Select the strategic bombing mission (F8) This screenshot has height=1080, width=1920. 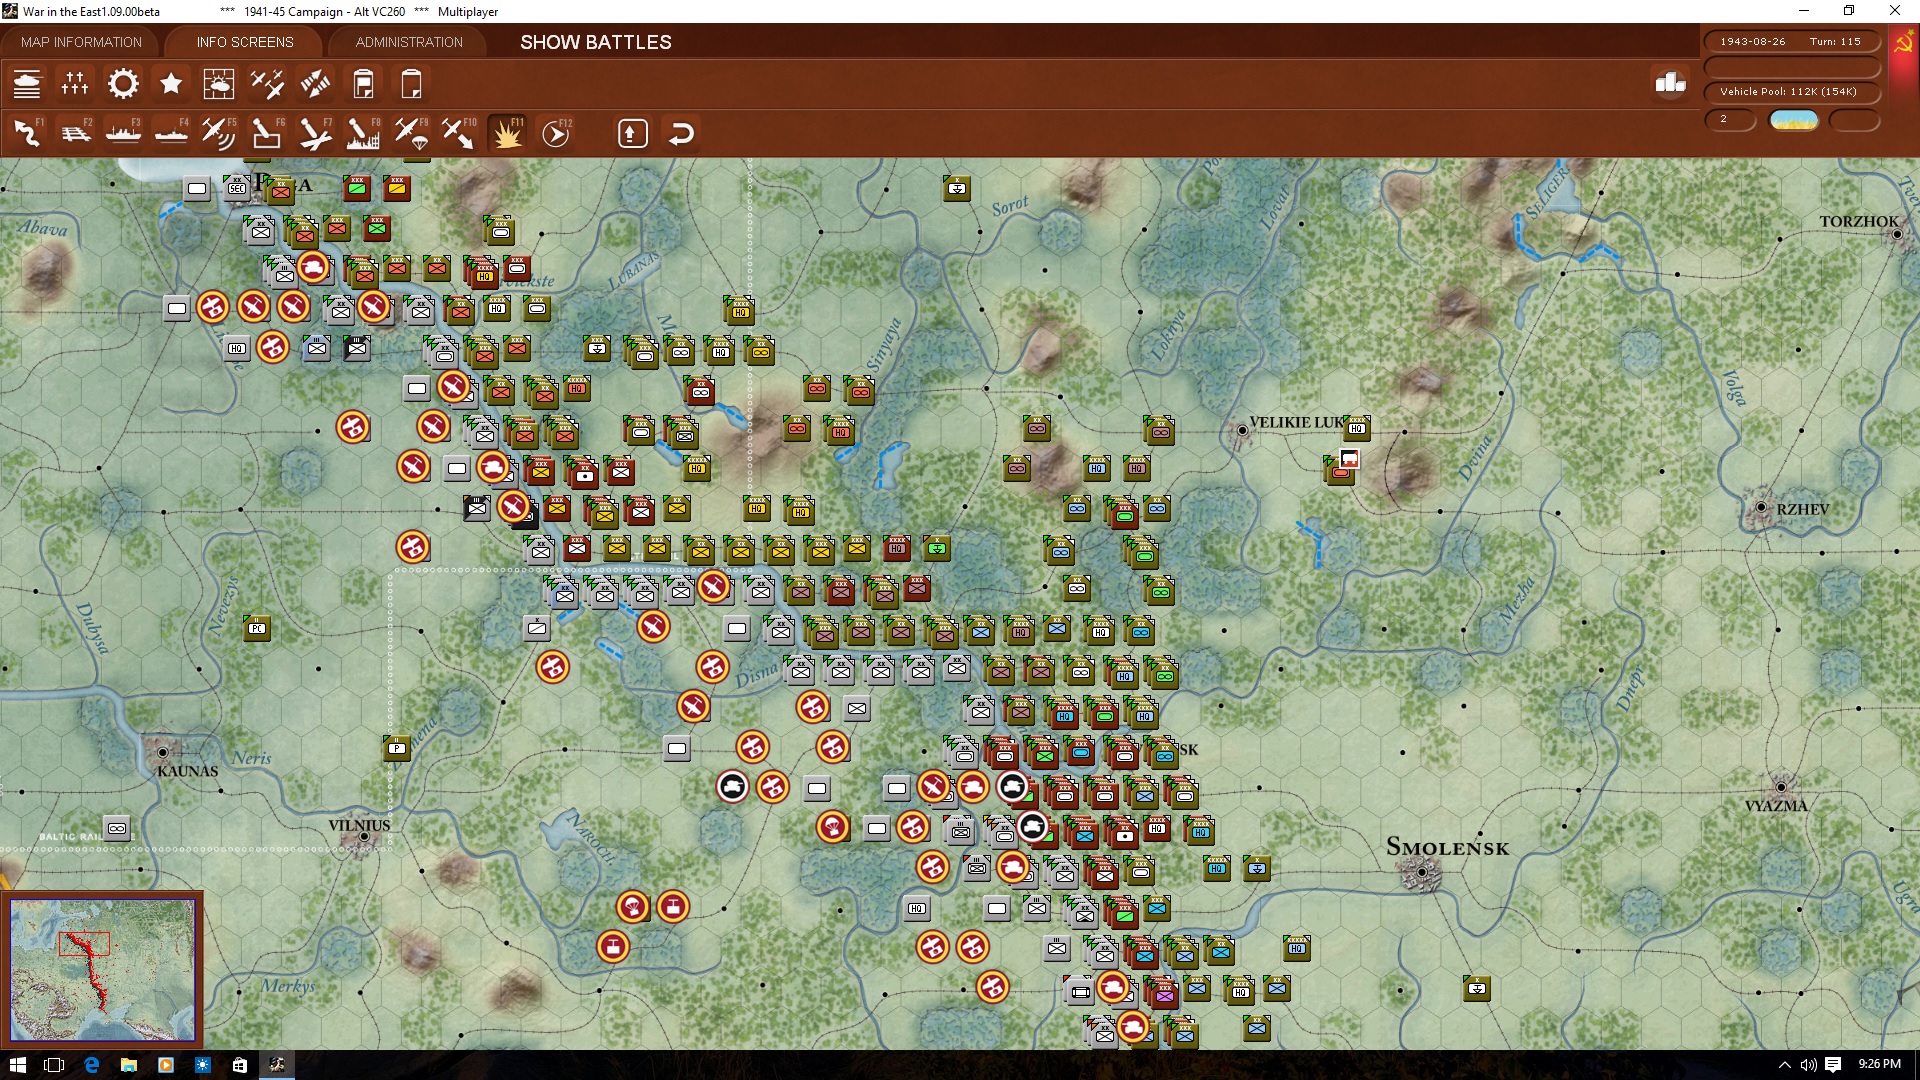point(363,132)
